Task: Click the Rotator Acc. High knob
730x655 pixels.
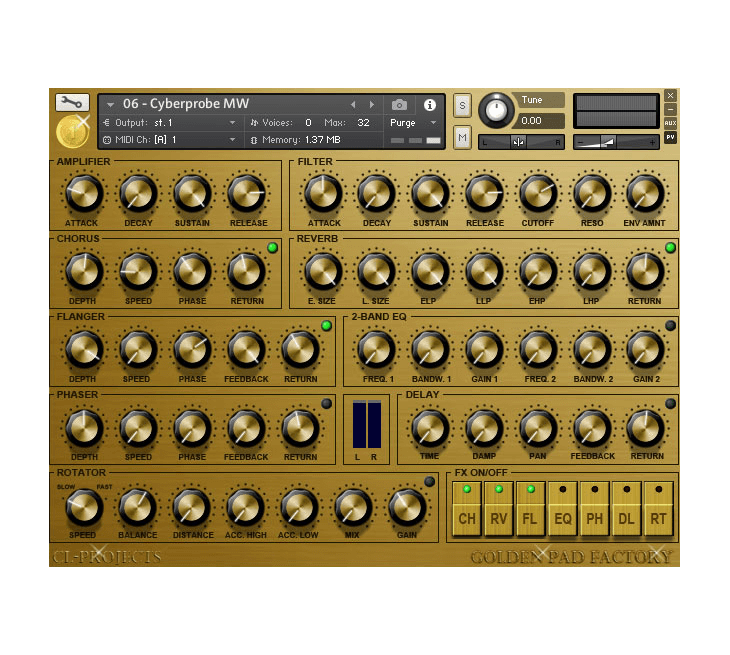Action: pyautogui.click(x=245, y=506)
